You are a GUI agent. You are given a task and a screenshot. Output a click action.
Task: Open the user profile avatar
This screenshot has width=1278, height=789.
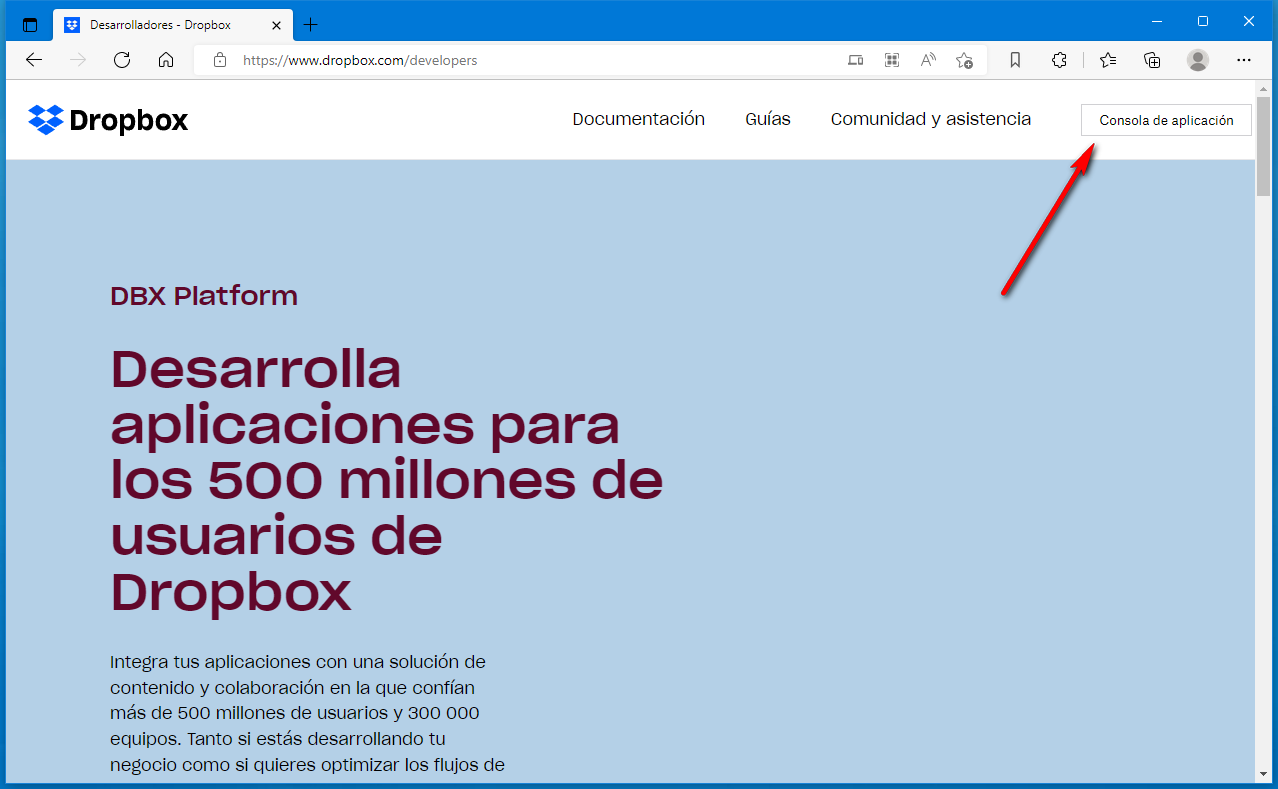1198,60
